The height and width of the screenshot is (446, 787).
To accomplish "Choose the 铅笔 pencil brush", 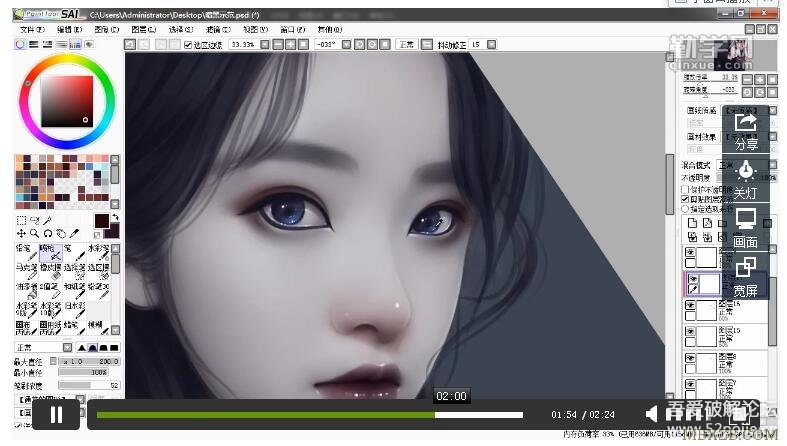I will tap(26, 252).
